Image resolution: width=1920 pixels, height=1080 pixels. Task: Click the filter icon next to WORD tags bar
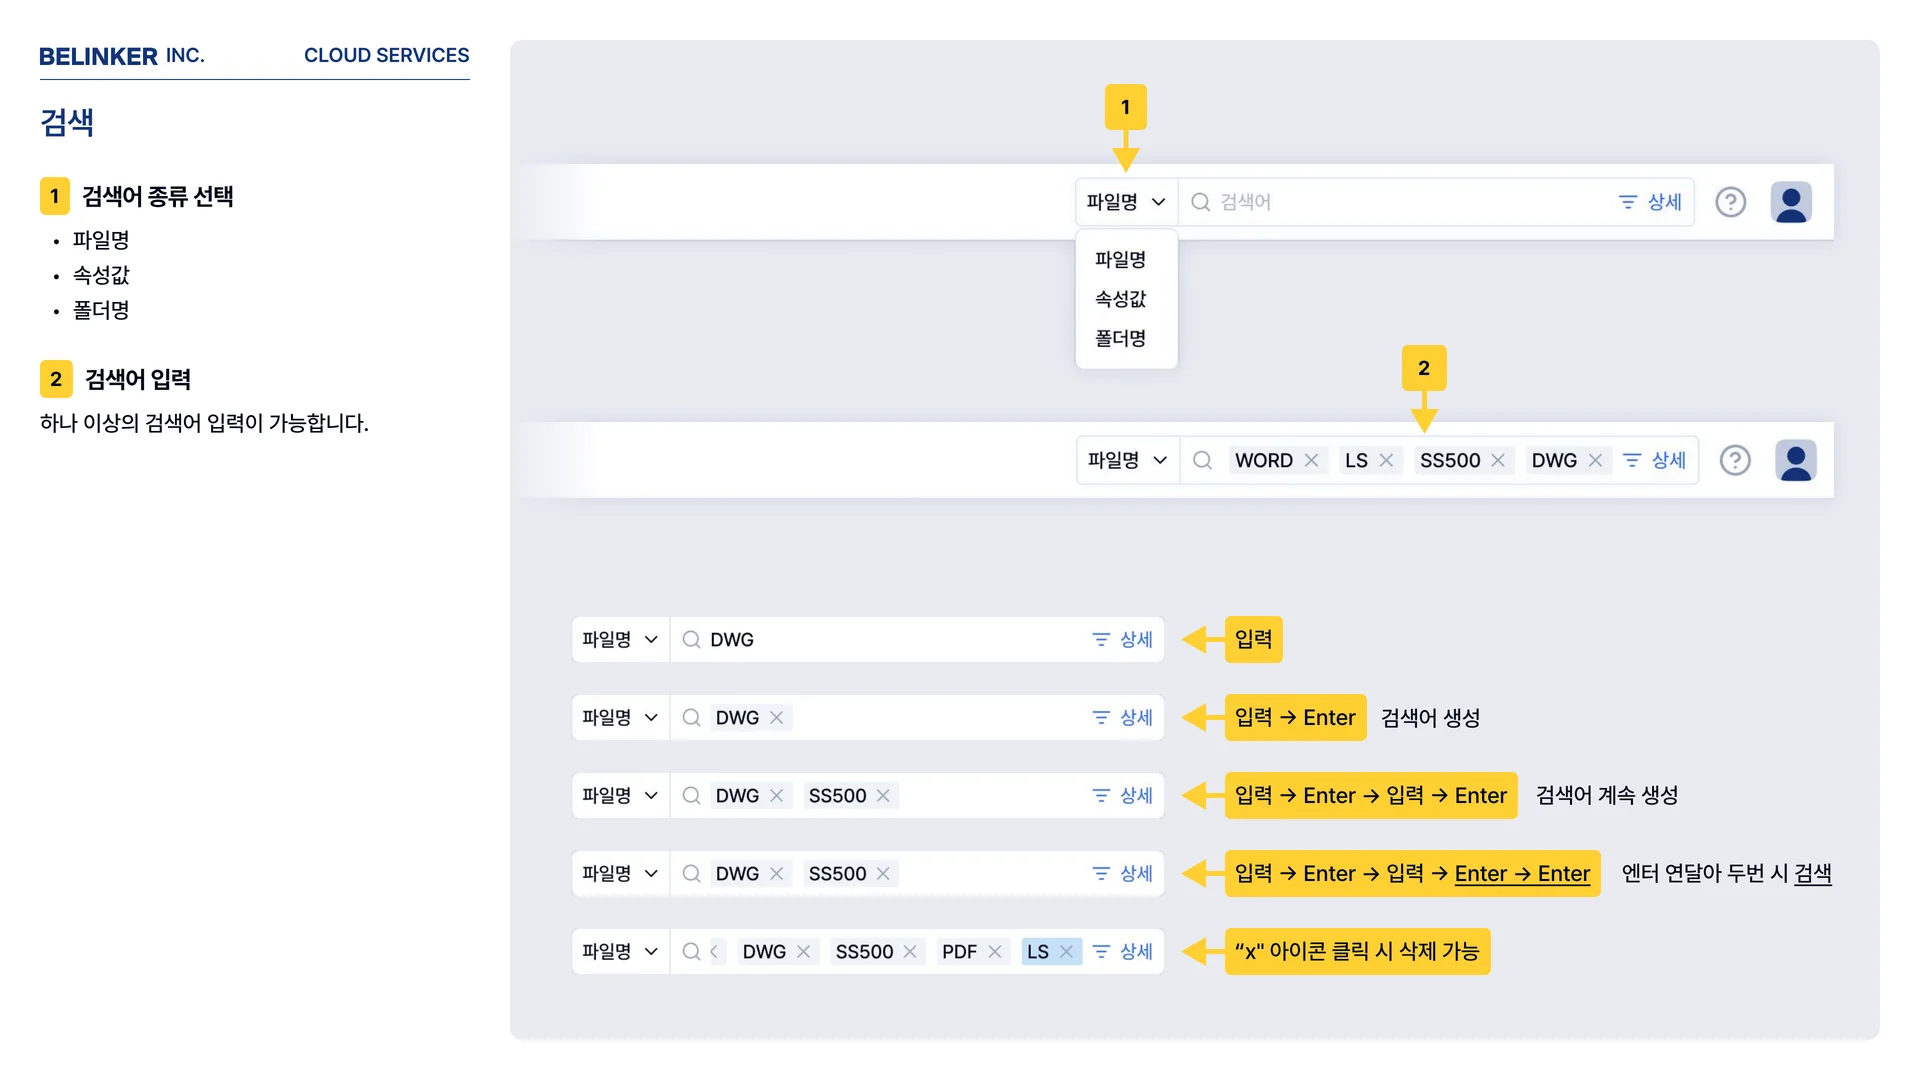point(1632,460)
